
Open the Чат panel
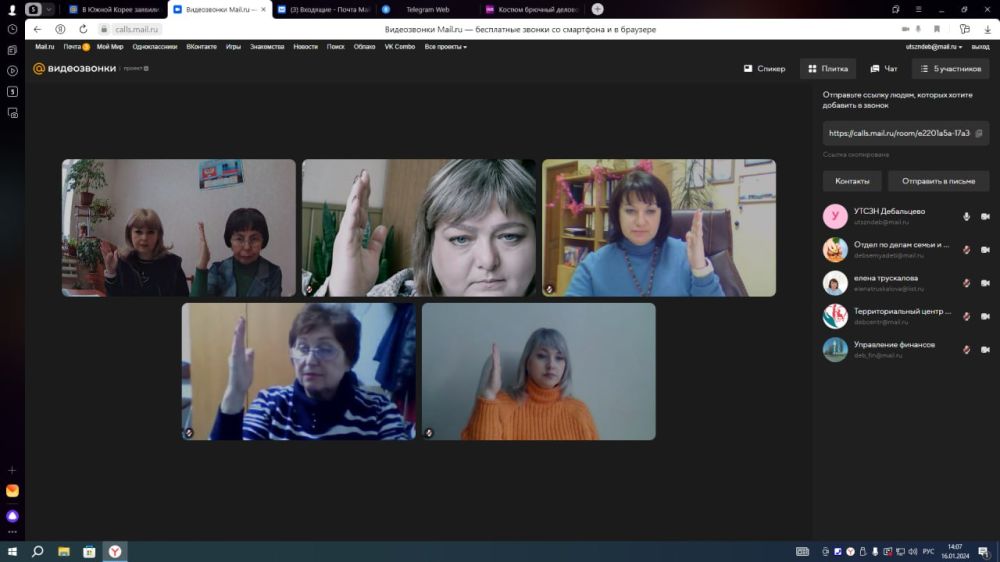pos(884,68)
